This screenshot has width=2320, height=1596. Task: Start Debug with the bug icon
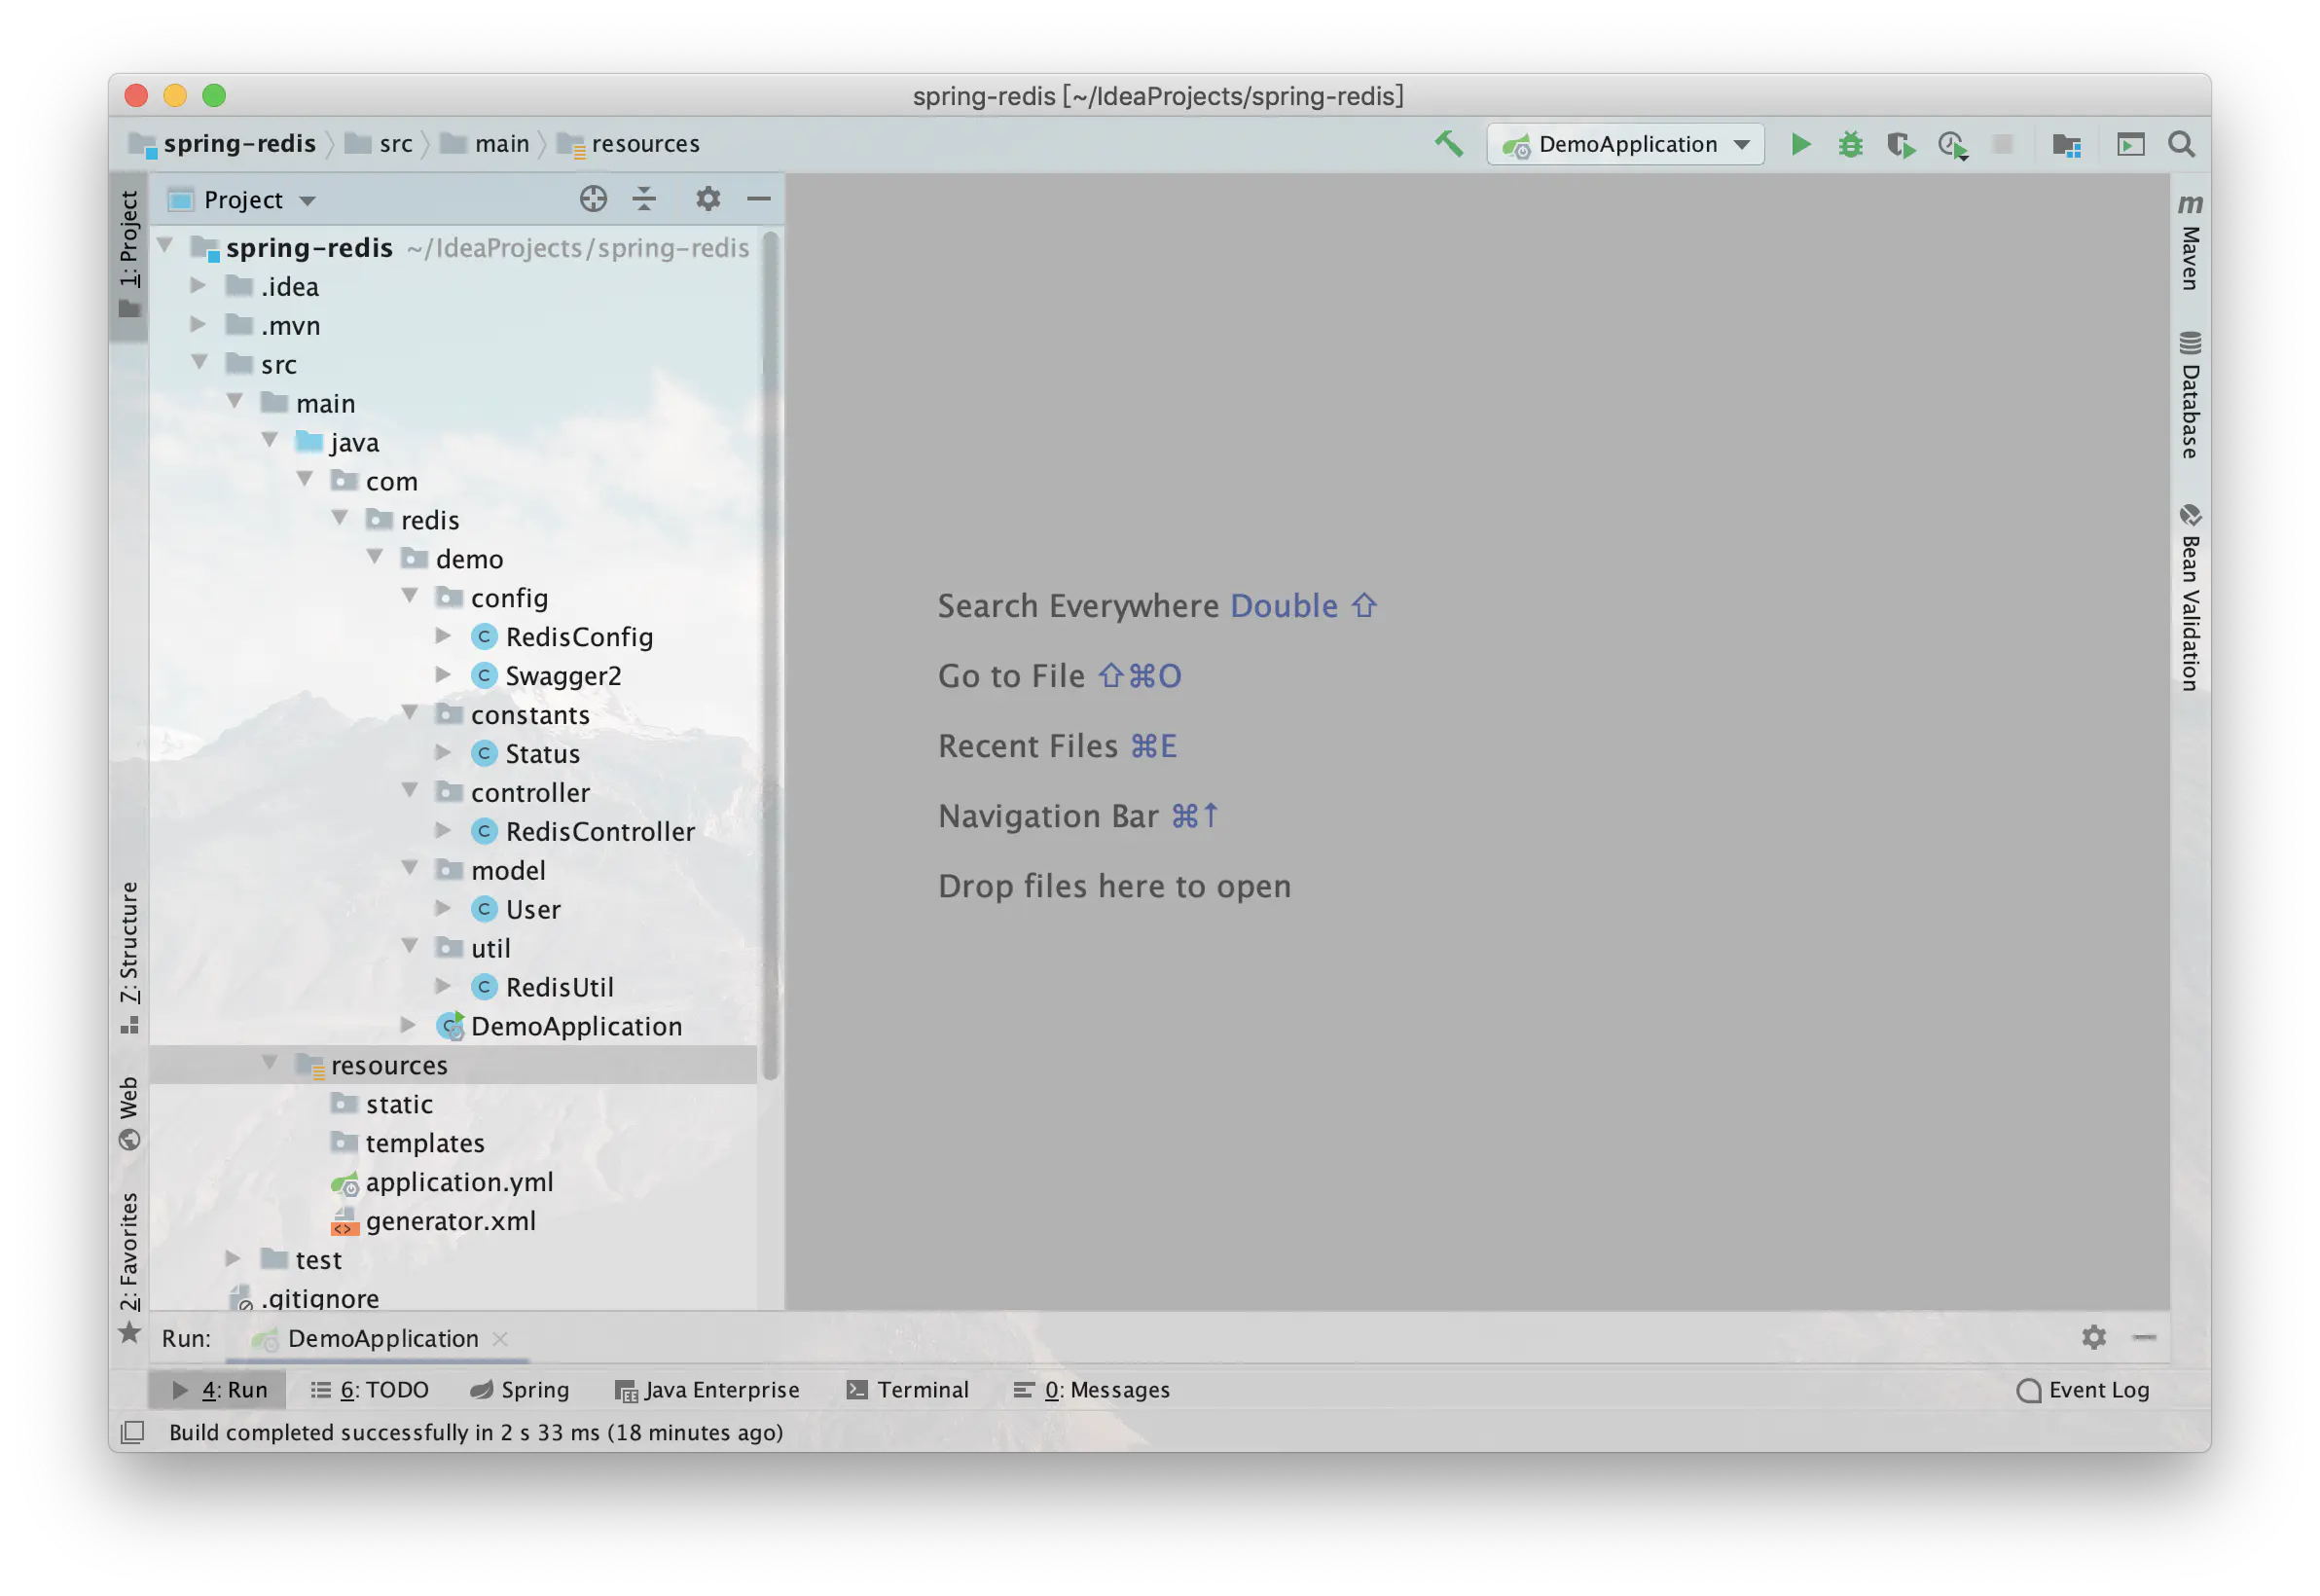click(1850, 145)
